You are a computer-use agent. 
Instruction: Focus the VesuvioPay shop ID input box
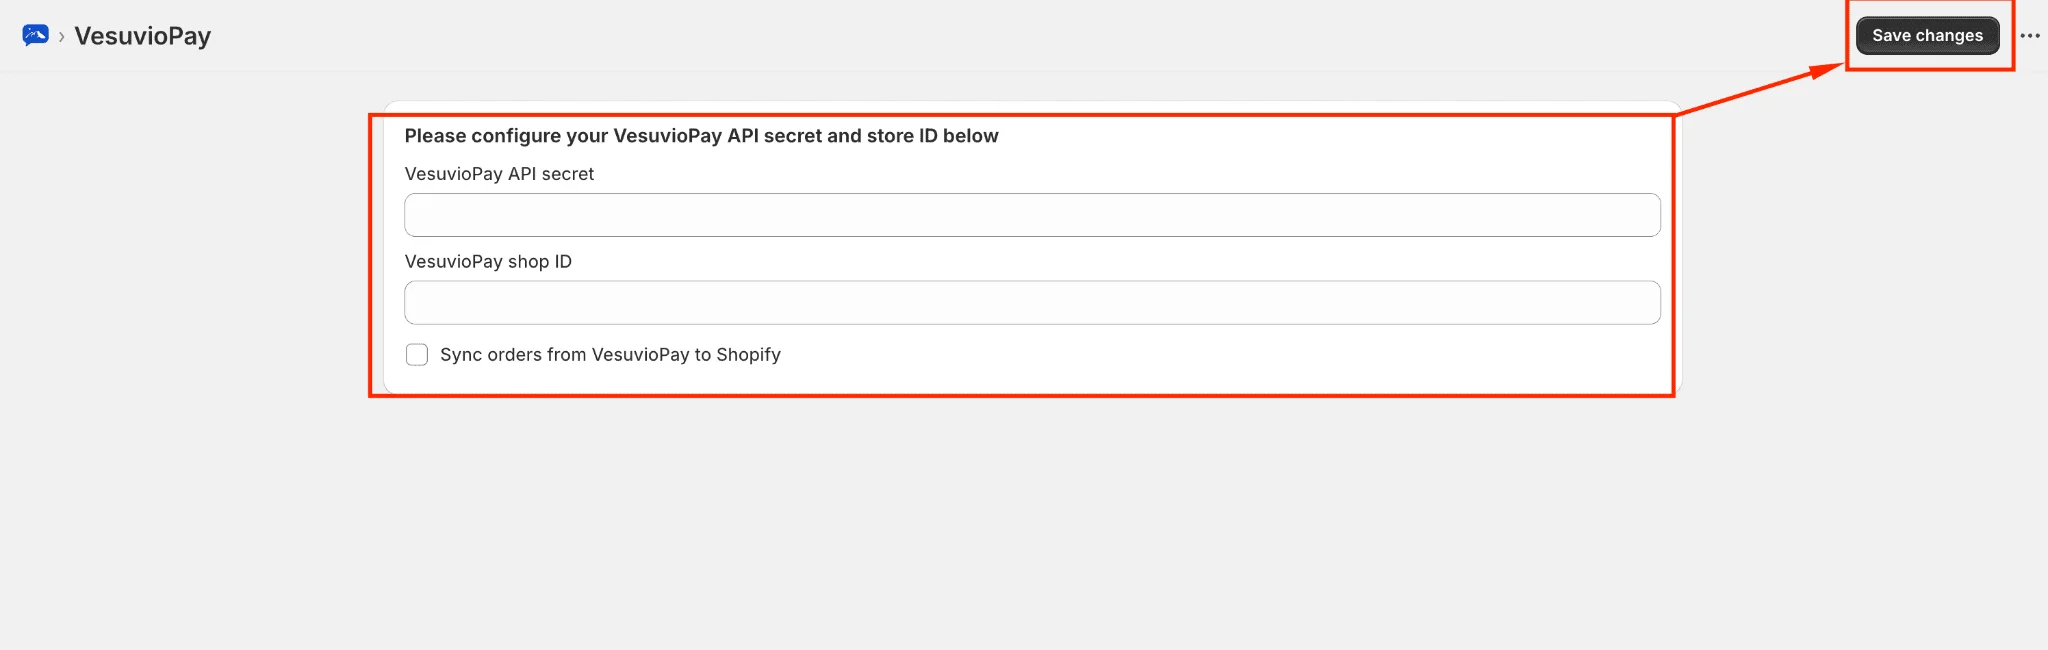(1031, 302)
